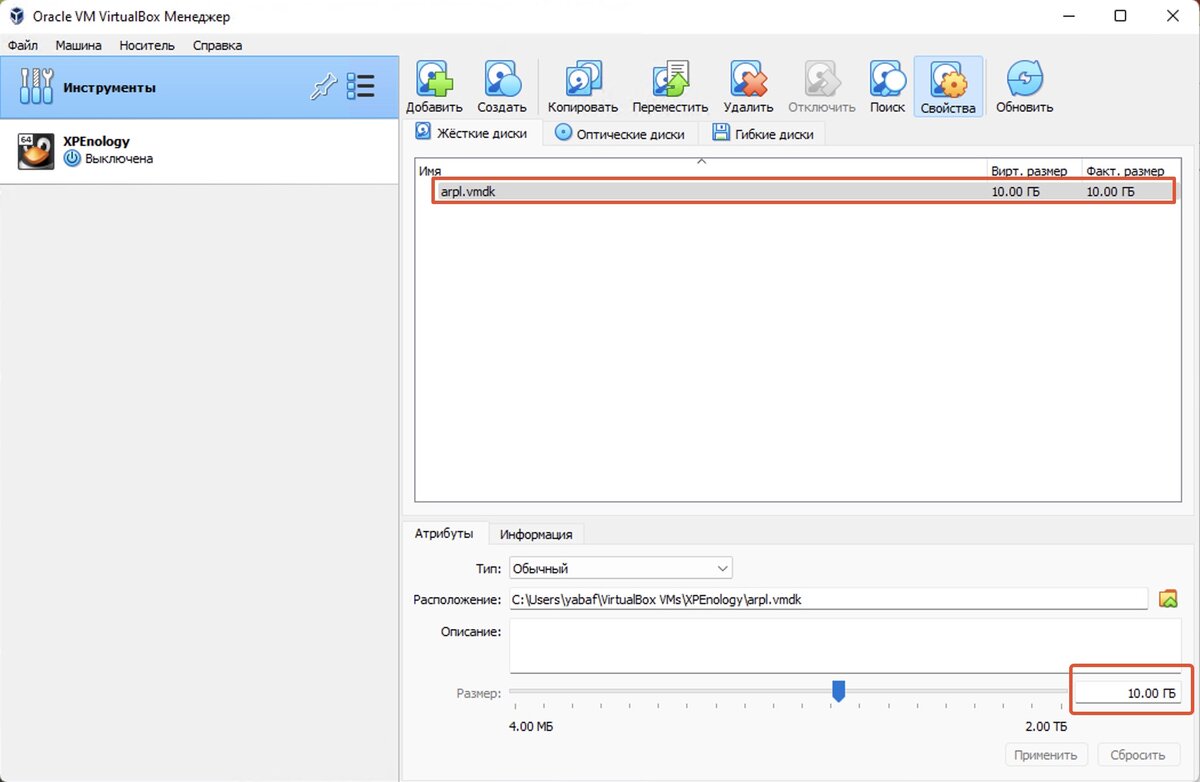The width and height of the screenshot is (1200, 782).
Task: Switch to the Жёсткие диски tab
Action: [x=474, y=133]
